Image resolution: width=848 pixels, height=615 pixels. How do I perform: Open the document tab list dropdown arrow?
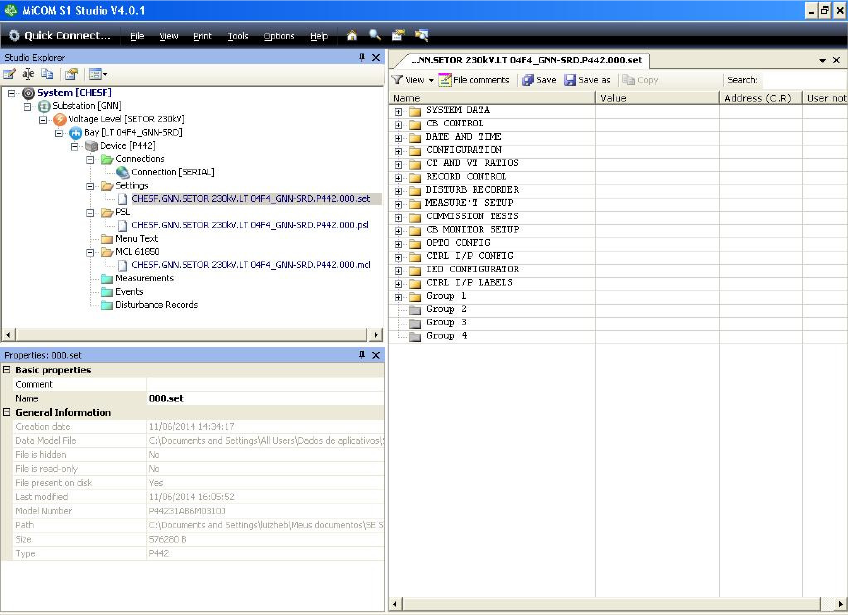tap(822, 60)
